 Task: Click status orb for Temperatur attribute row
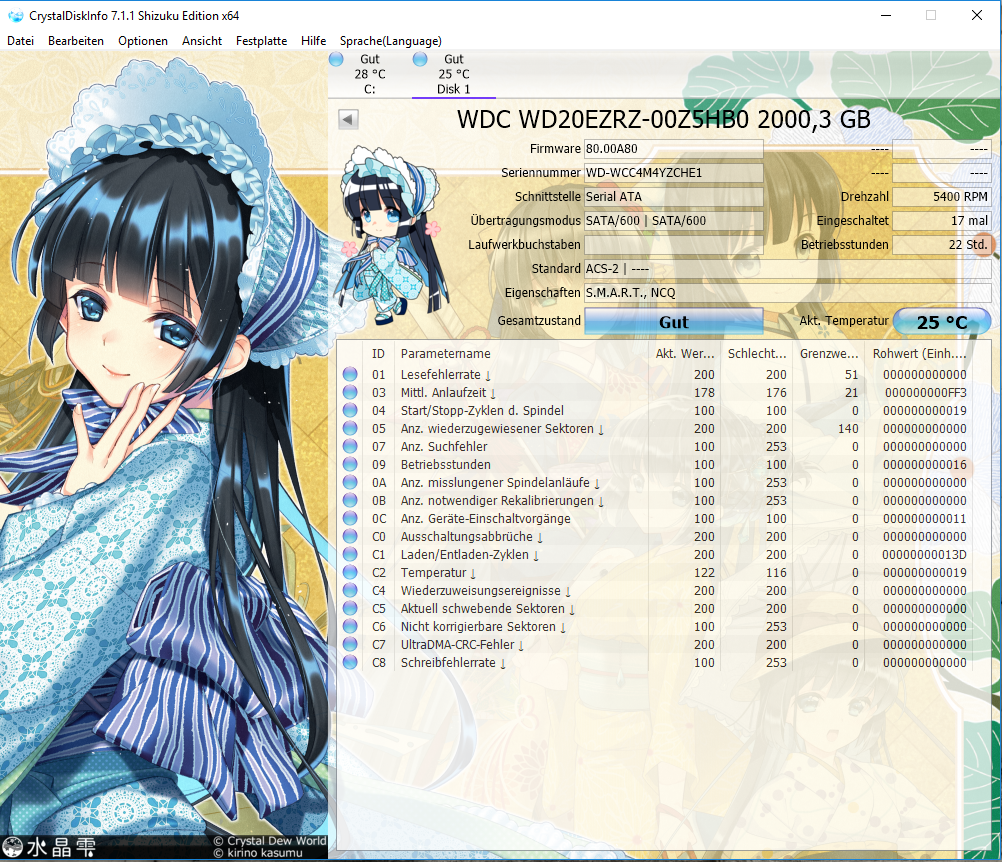click(x=350, y=573)
